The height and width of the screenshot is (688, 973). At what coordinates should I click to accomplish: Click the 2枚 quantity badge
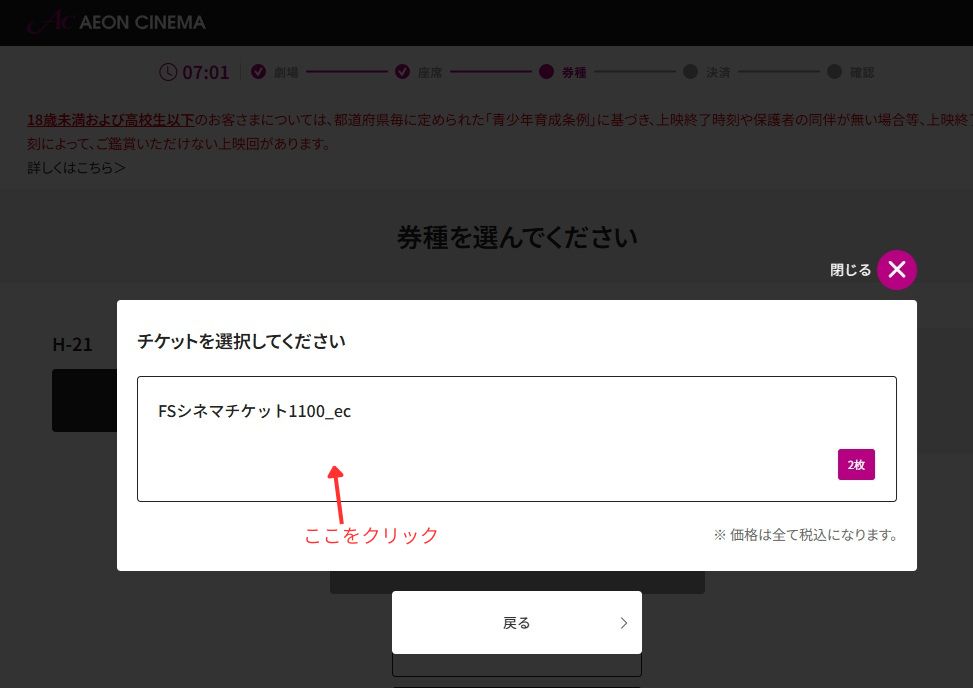point(856,465)
